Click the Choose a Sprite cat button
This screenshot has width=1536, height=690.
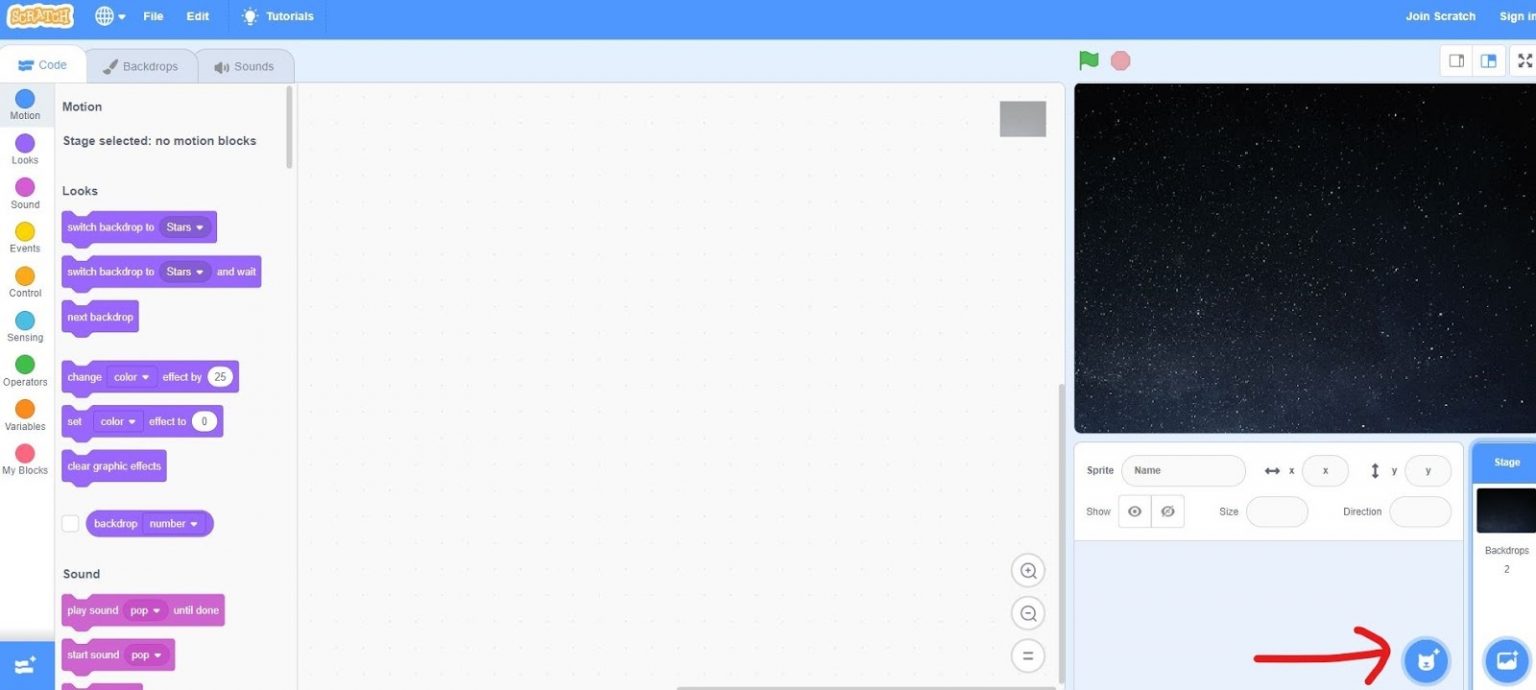point(1425,660)
